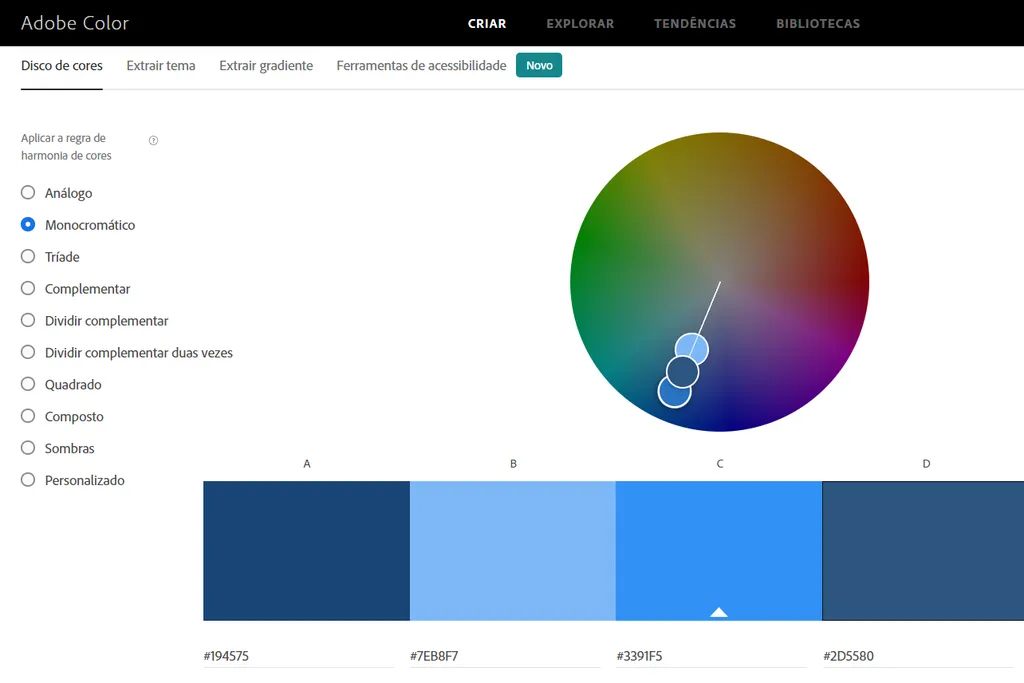This screenshot has width=1024, height=683.
Task: Click the Adobe Color logo
Action: [75, 23]
